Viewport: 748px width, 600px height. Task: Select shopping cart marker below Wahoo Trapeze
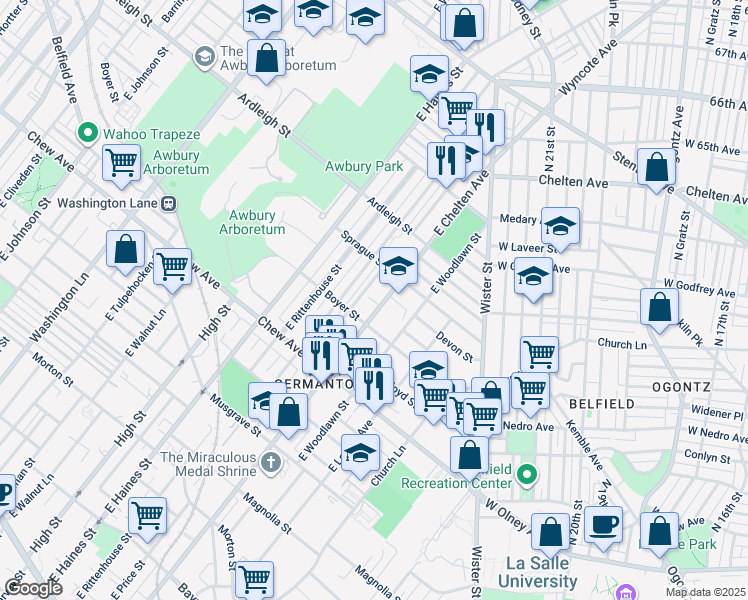pyautogui.click(x=122, y=163)
